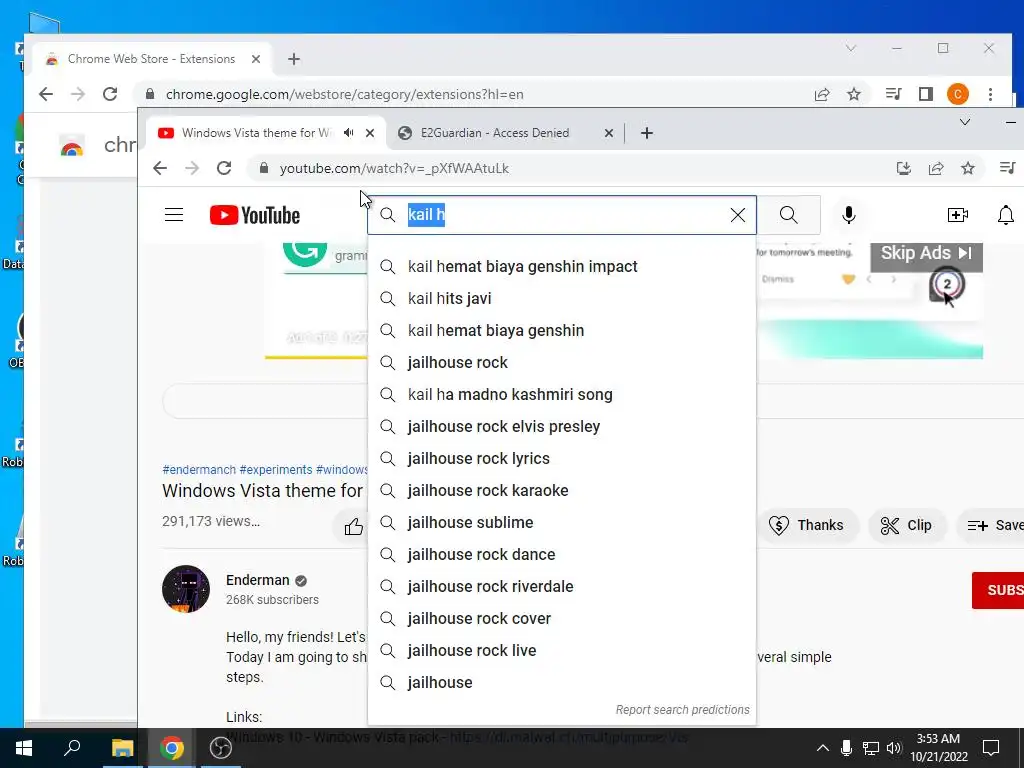The width and height of the screenshot is (1024, 768).
Task: Reload the Chrome Web Store page
Action: [x=110, y=94]
